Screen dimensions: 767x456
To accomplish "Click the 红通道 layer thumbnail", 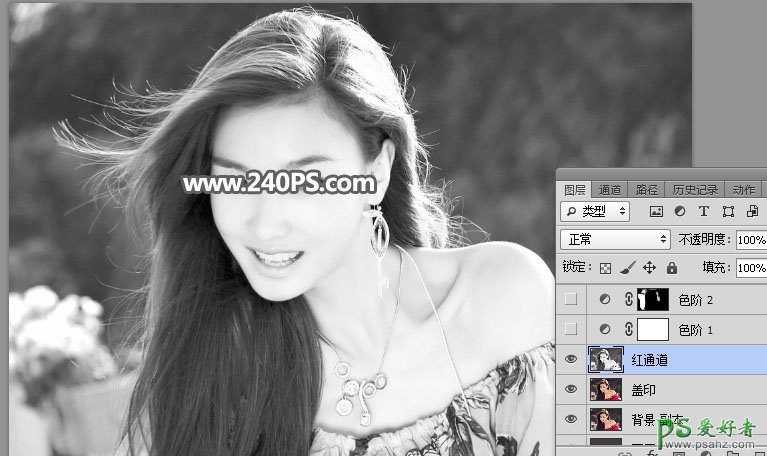I will point(606,359).
